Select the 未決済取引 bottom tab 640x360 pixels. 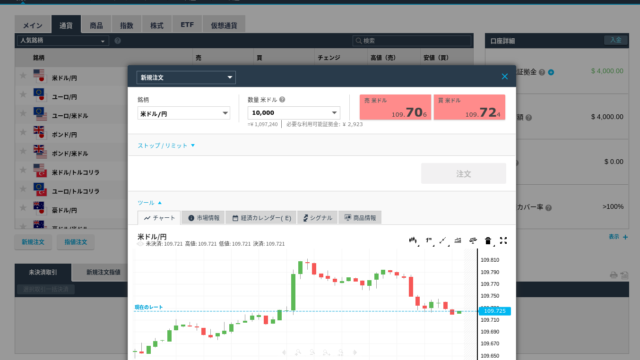pos(43,272)
